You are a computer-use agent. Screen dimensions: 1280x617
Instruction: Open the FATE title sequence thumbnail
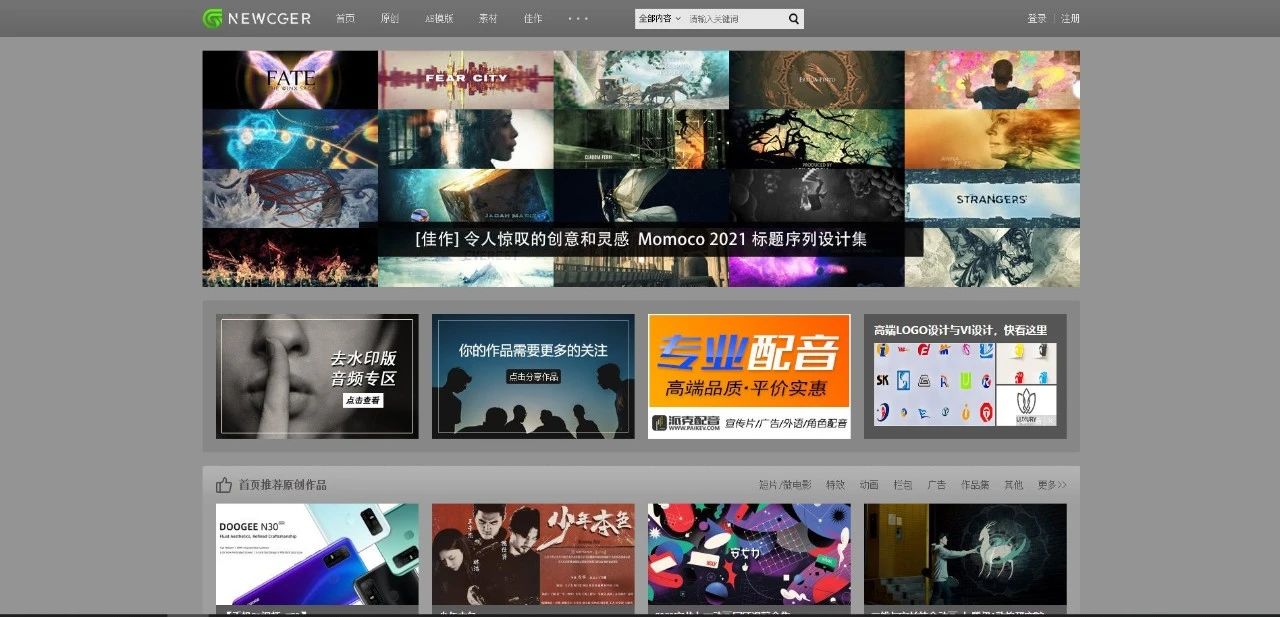(x=290, y=80)
